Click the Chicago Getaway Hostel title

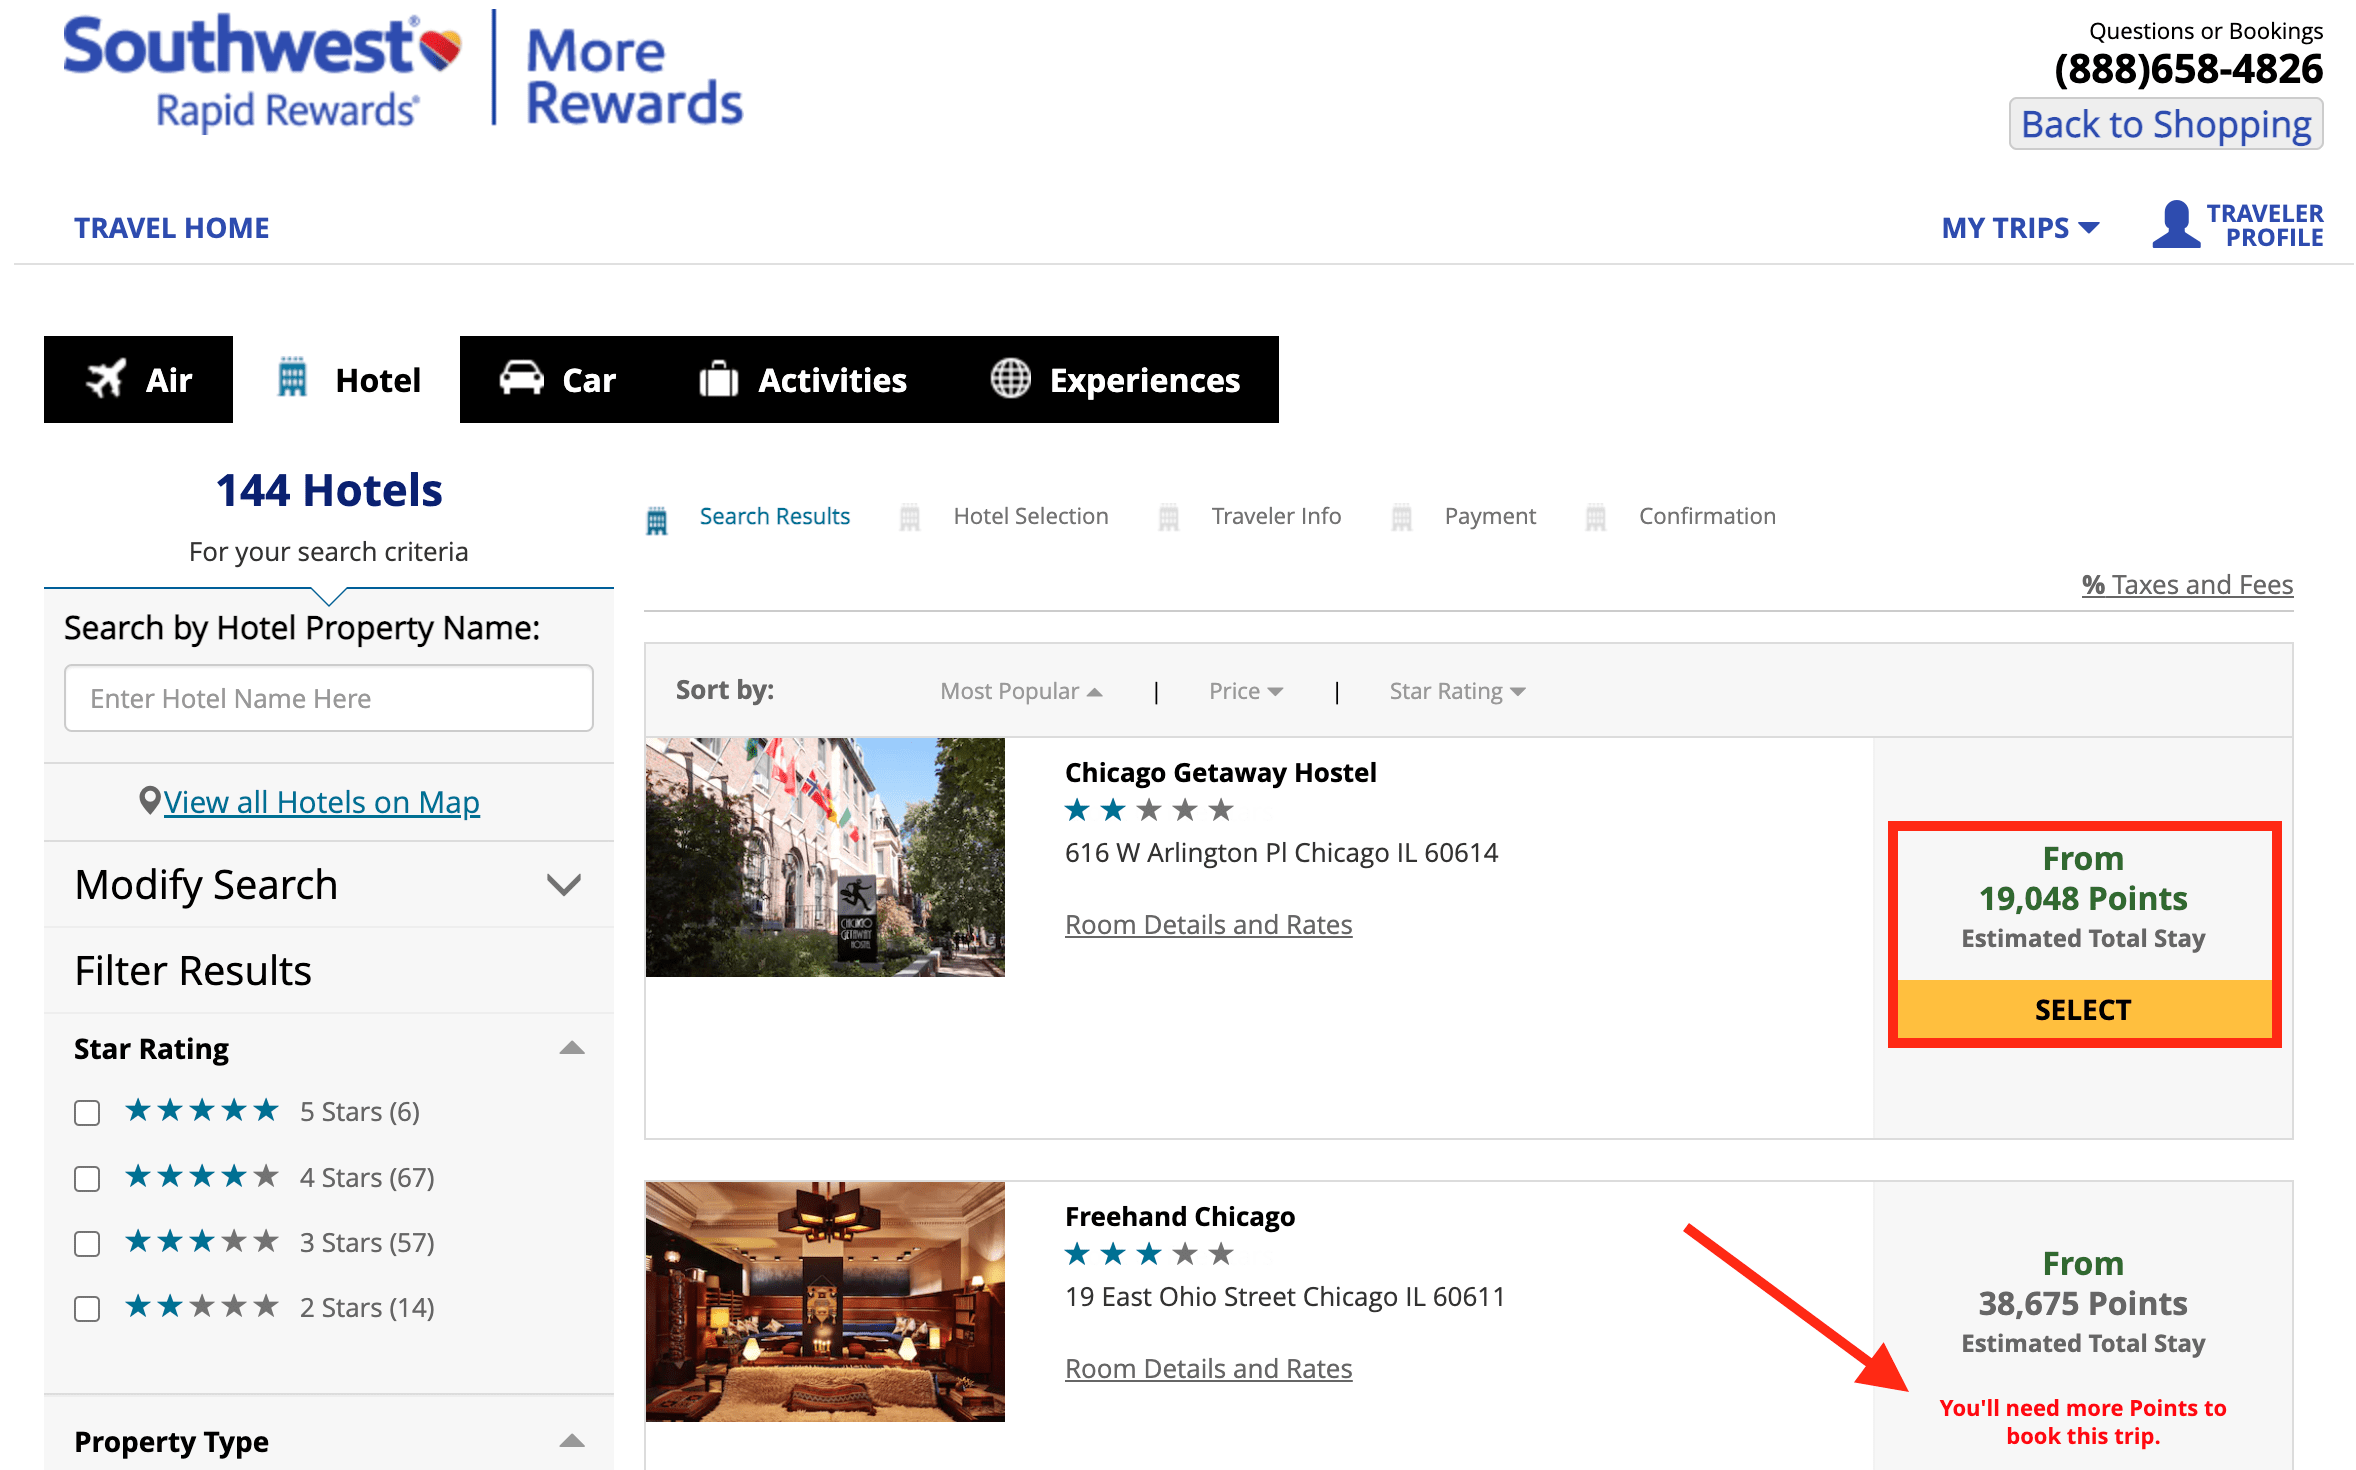click(1220, 773)
